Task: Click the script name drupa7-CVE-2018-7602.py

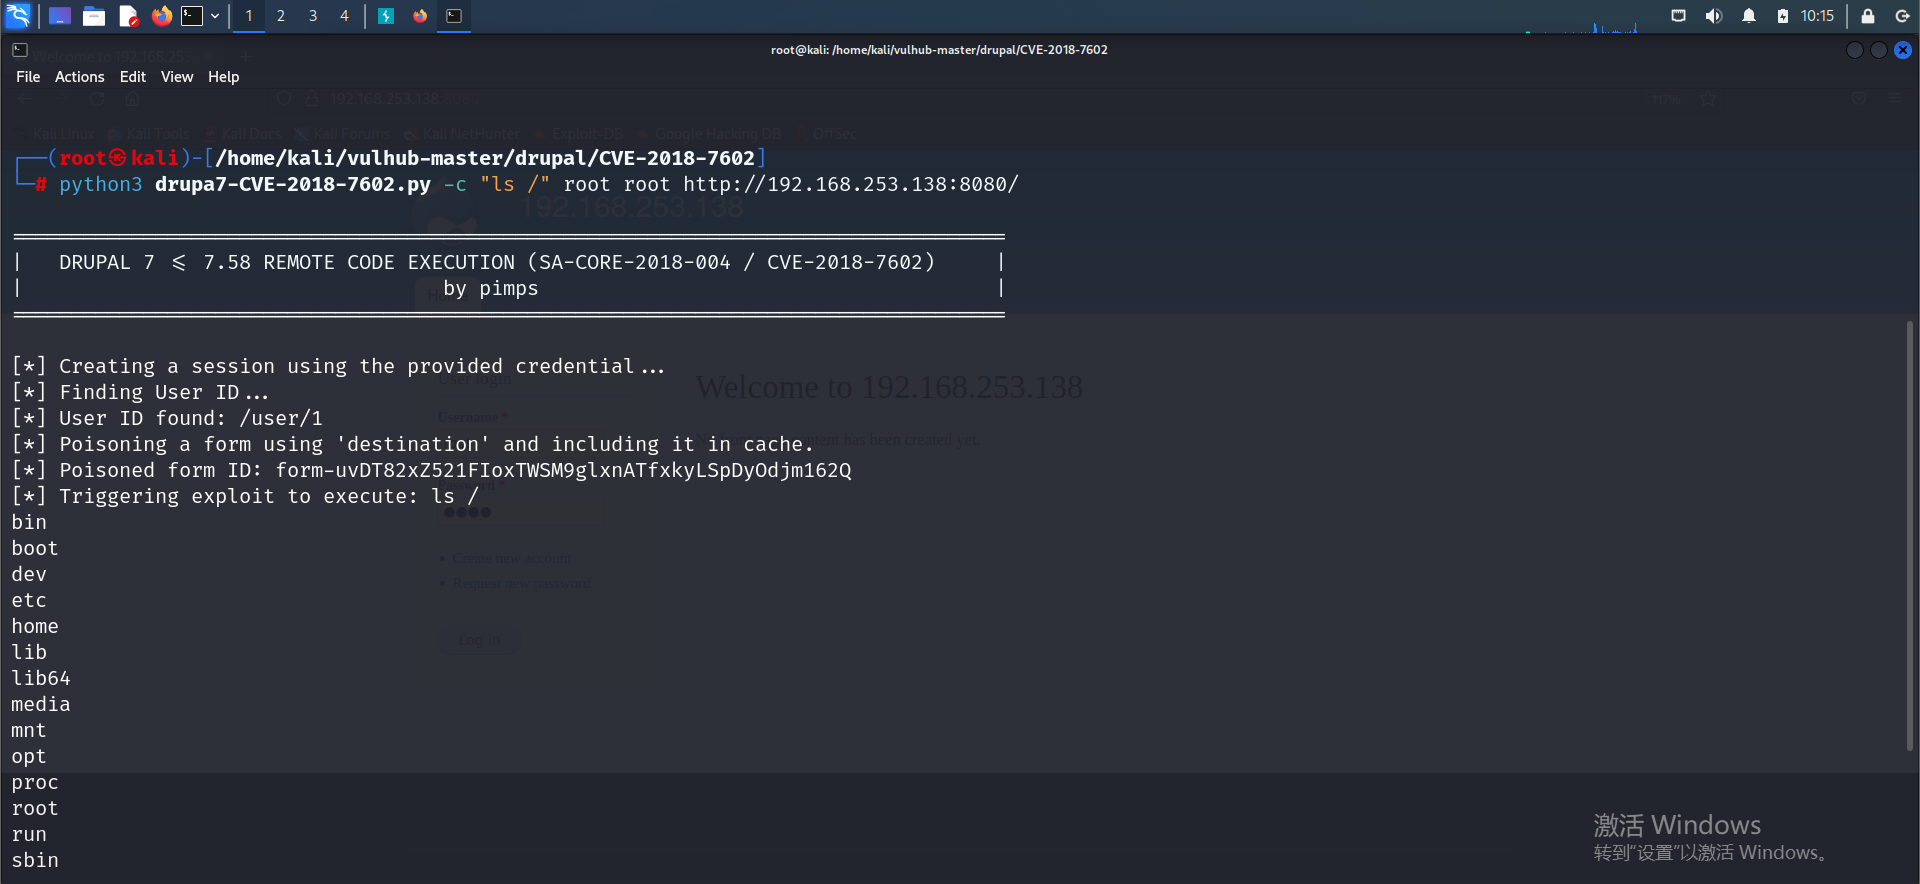Action: (293, 184)
